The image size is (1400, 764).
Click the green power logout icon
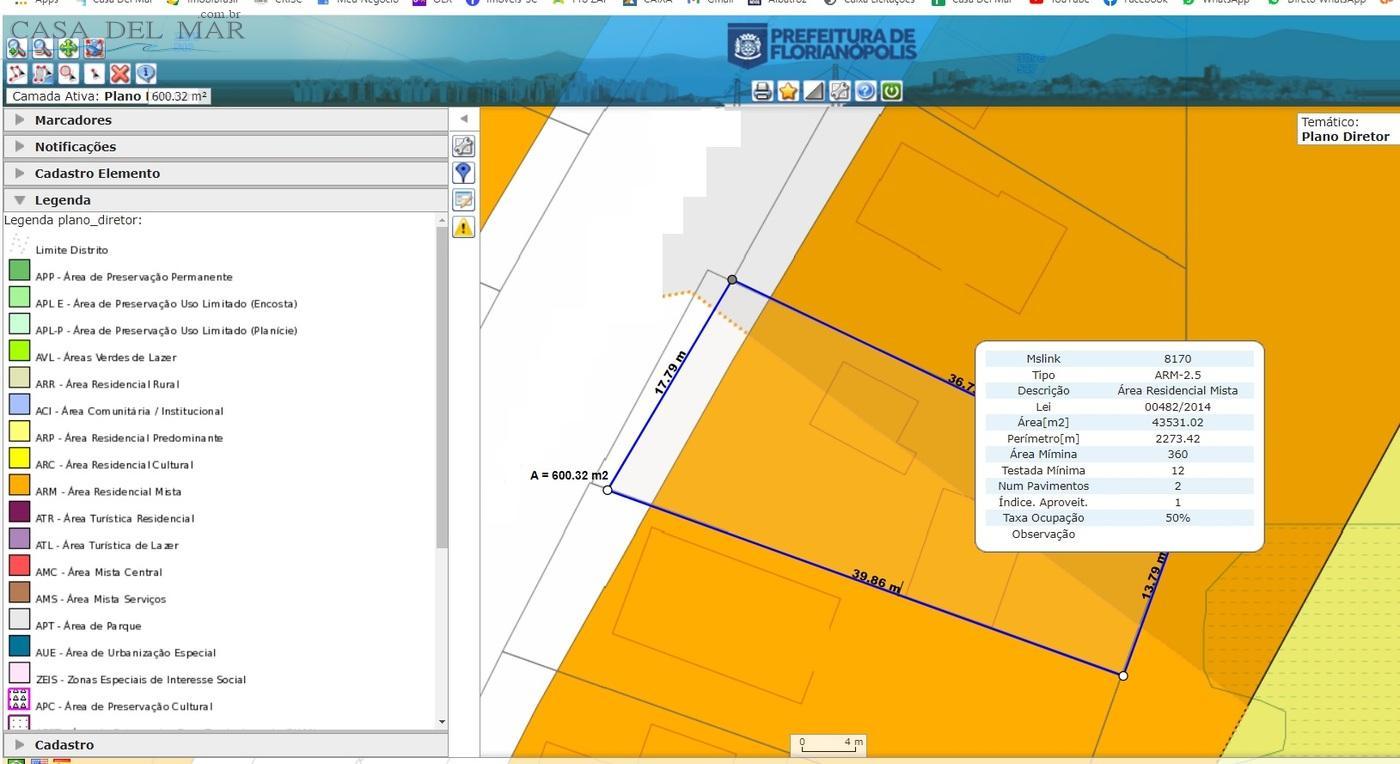[x=892, y=91]
